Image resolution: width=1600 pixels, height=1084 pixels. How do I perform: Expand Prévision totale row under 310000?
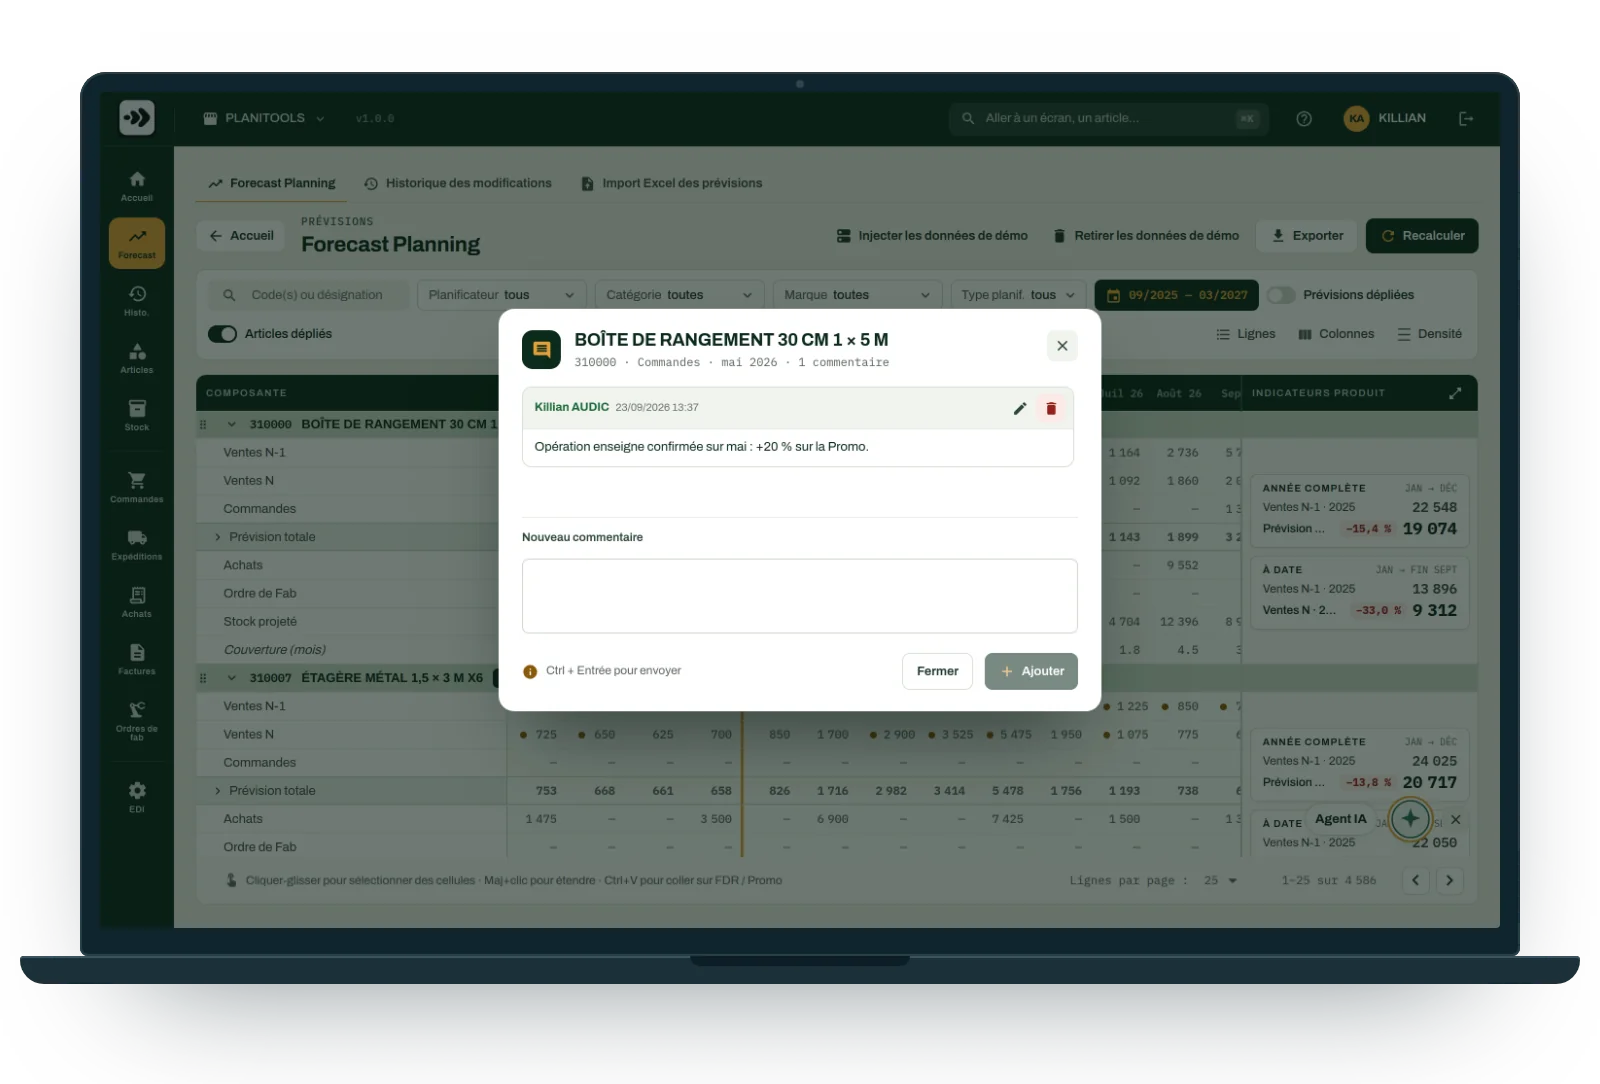click(x=218, y=537)
